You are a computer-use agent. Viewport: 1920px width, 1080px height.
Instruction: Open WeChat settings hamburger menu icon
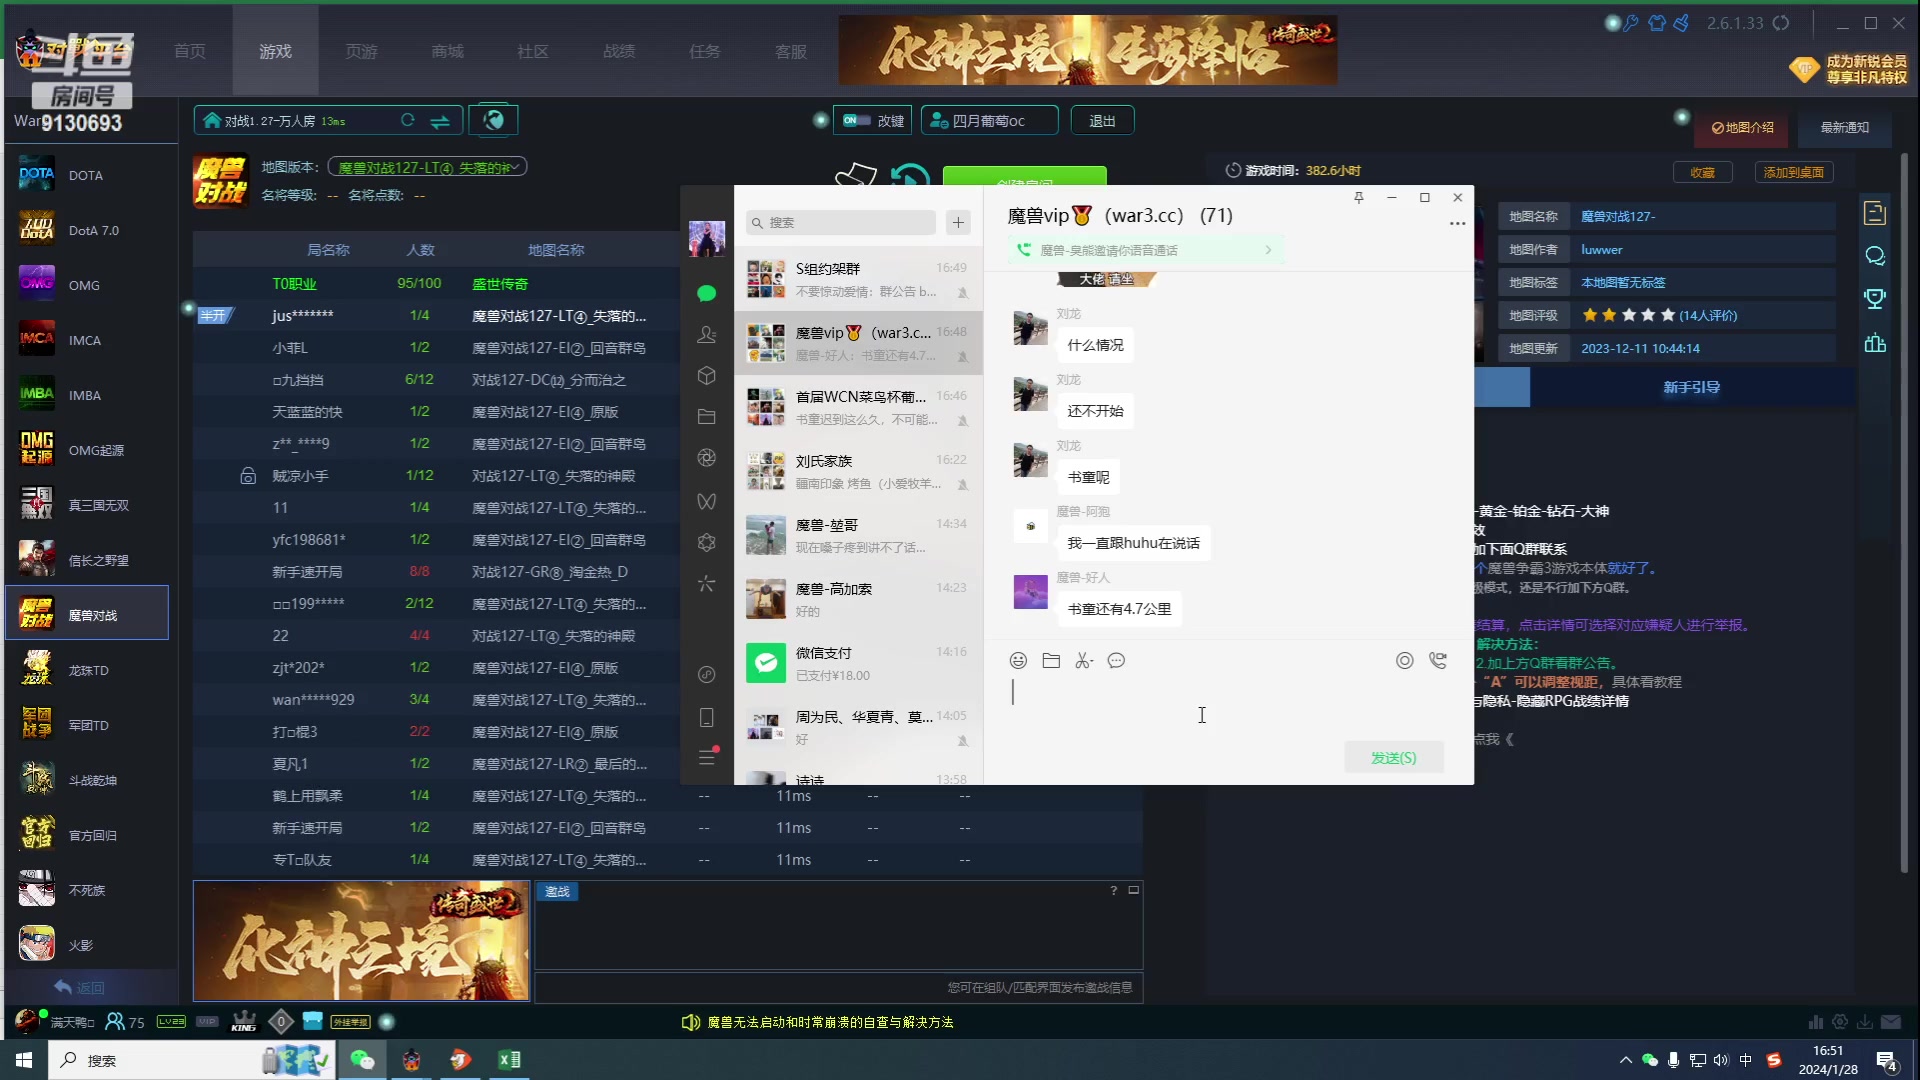click(707, 757)
